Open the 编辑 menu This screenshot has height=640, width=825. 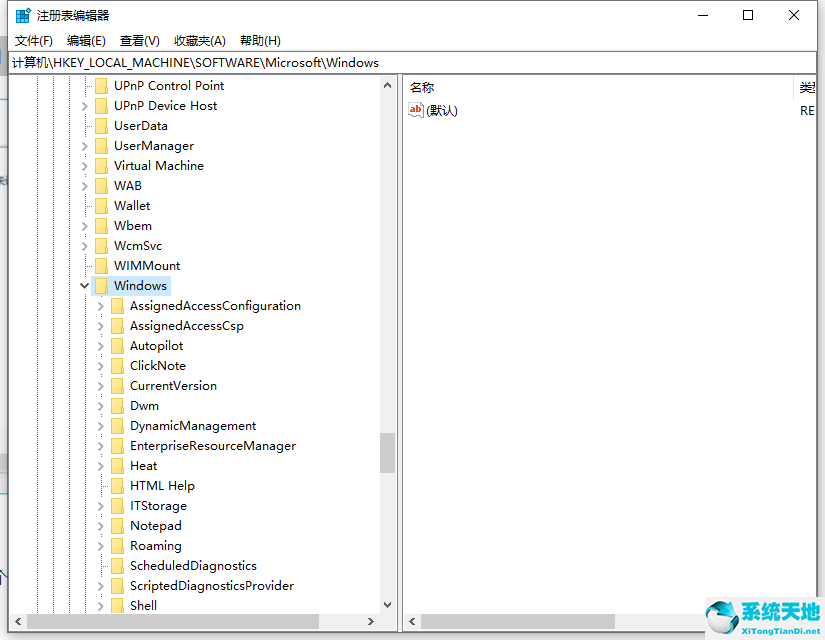click(x=85, y=40)
